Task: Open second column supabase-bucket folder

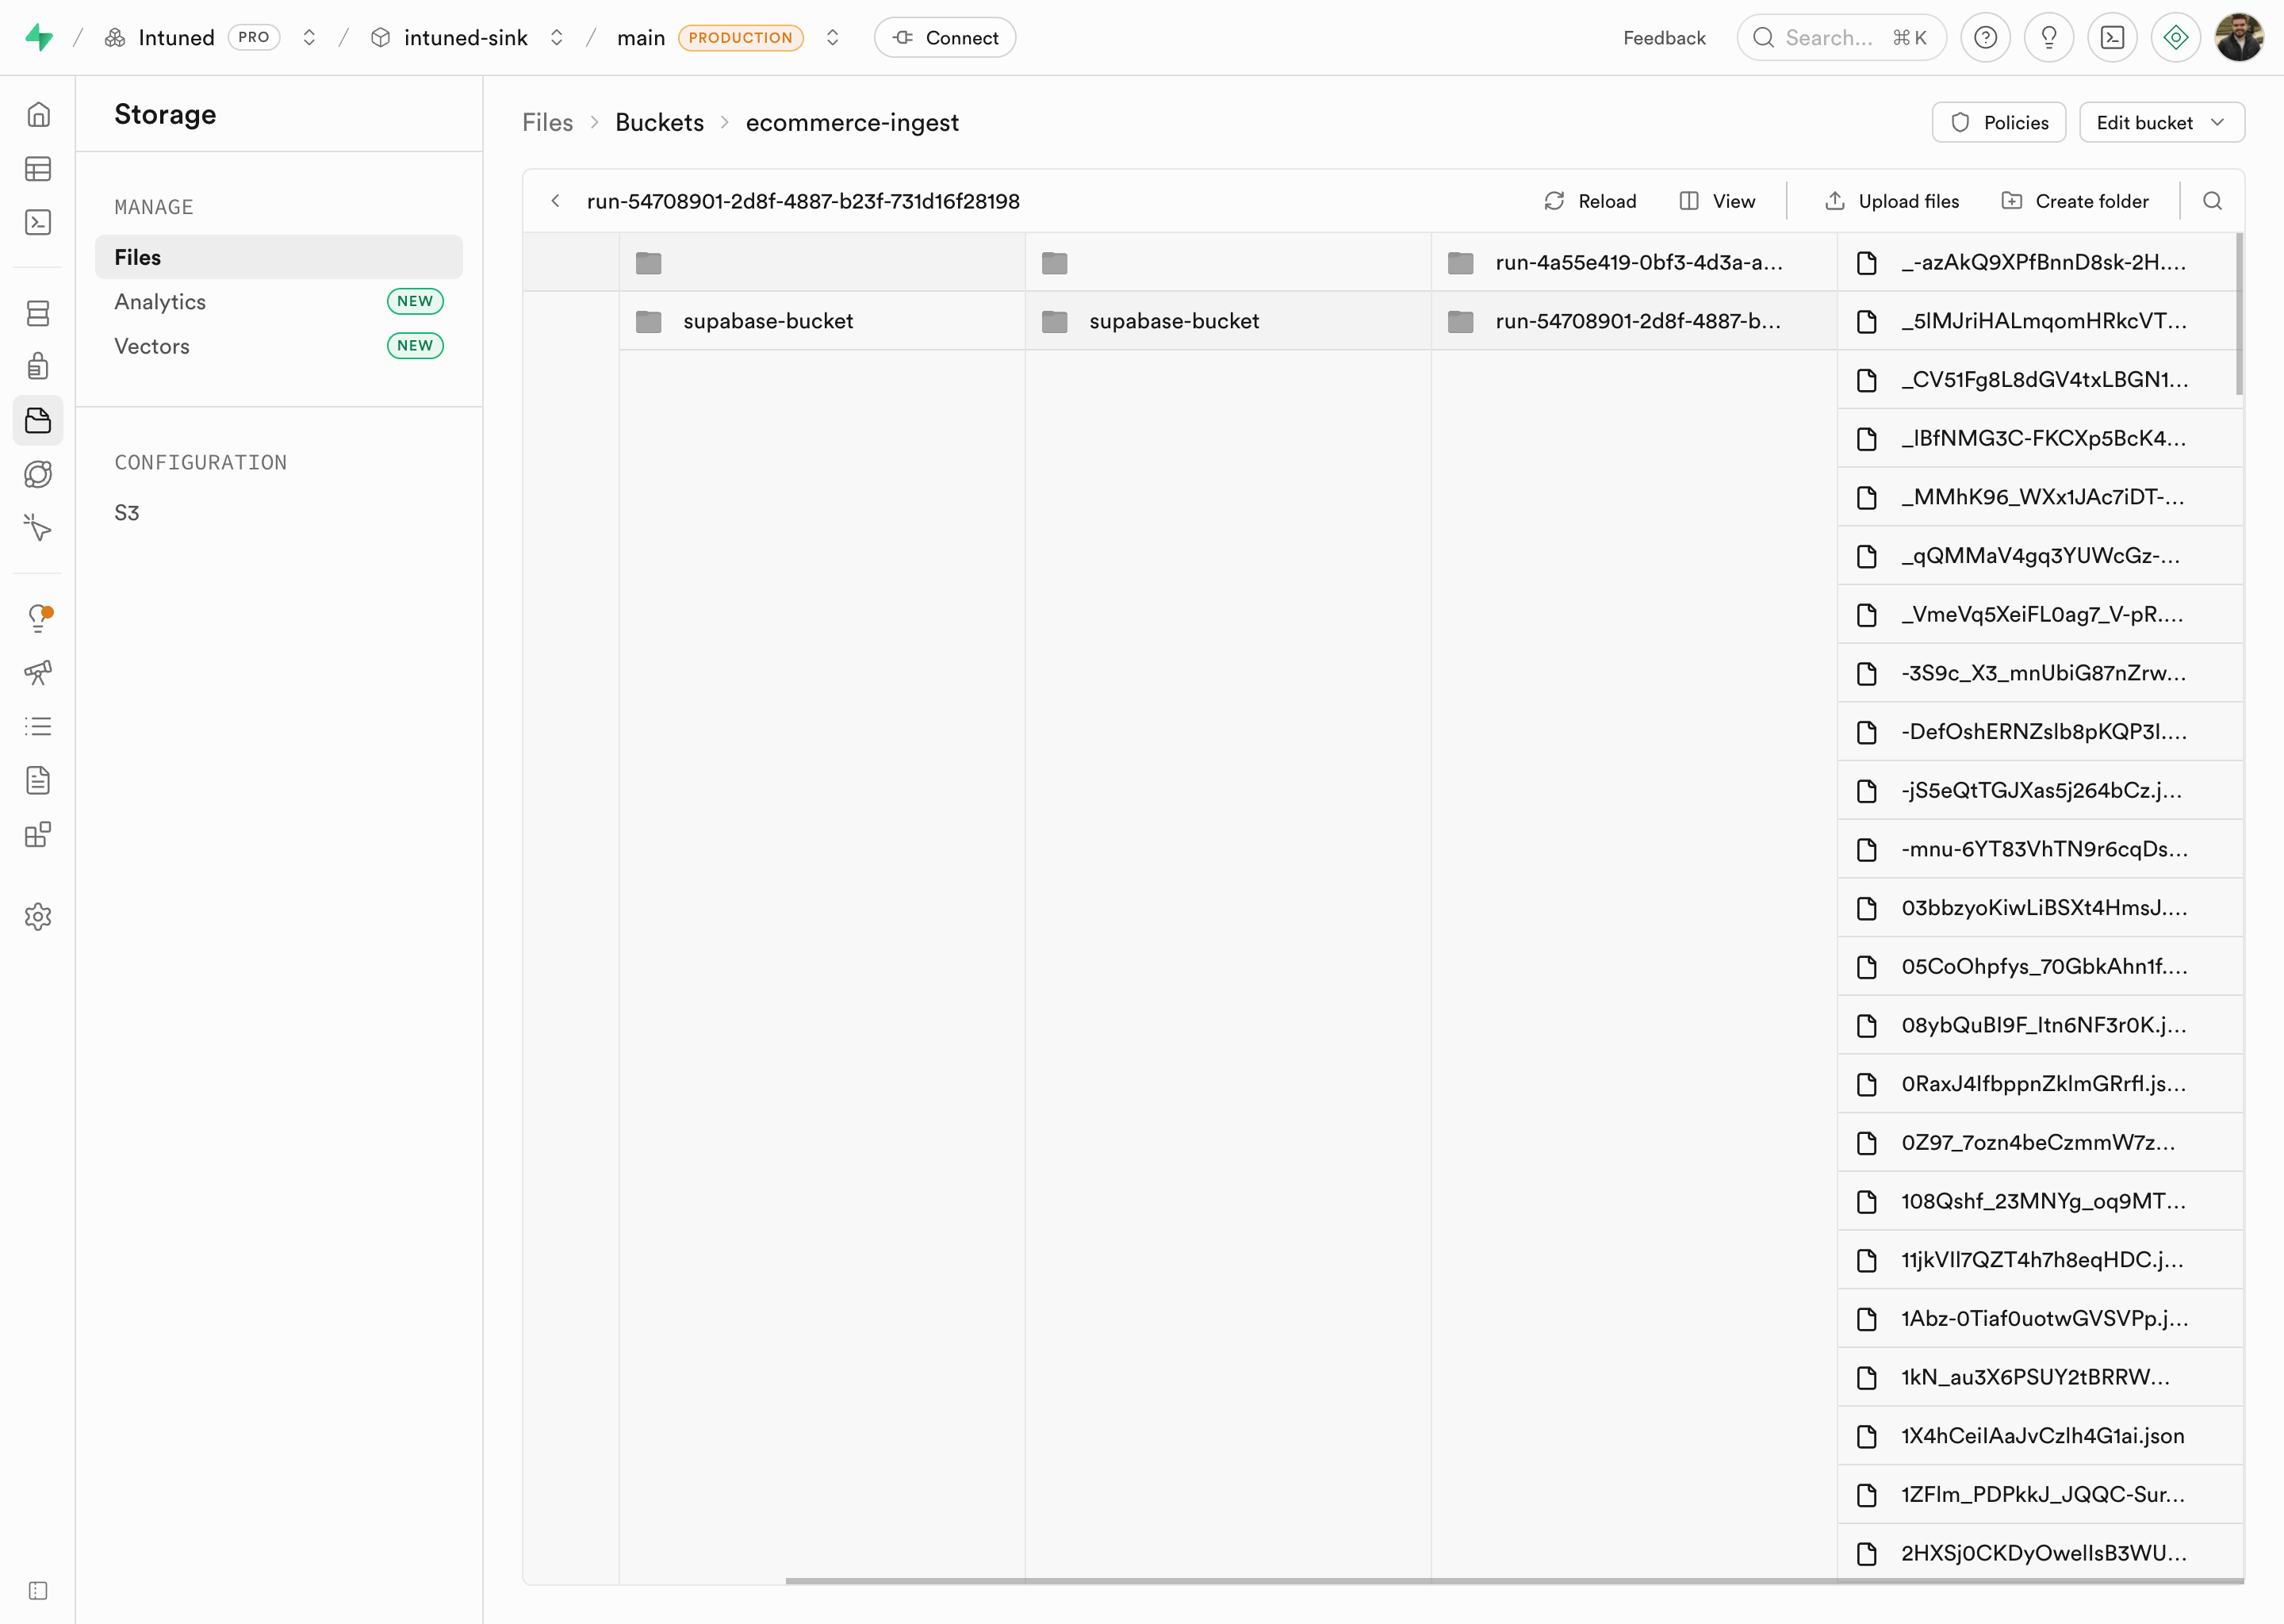Action: pyautogui.click(x=1228, y=321)
